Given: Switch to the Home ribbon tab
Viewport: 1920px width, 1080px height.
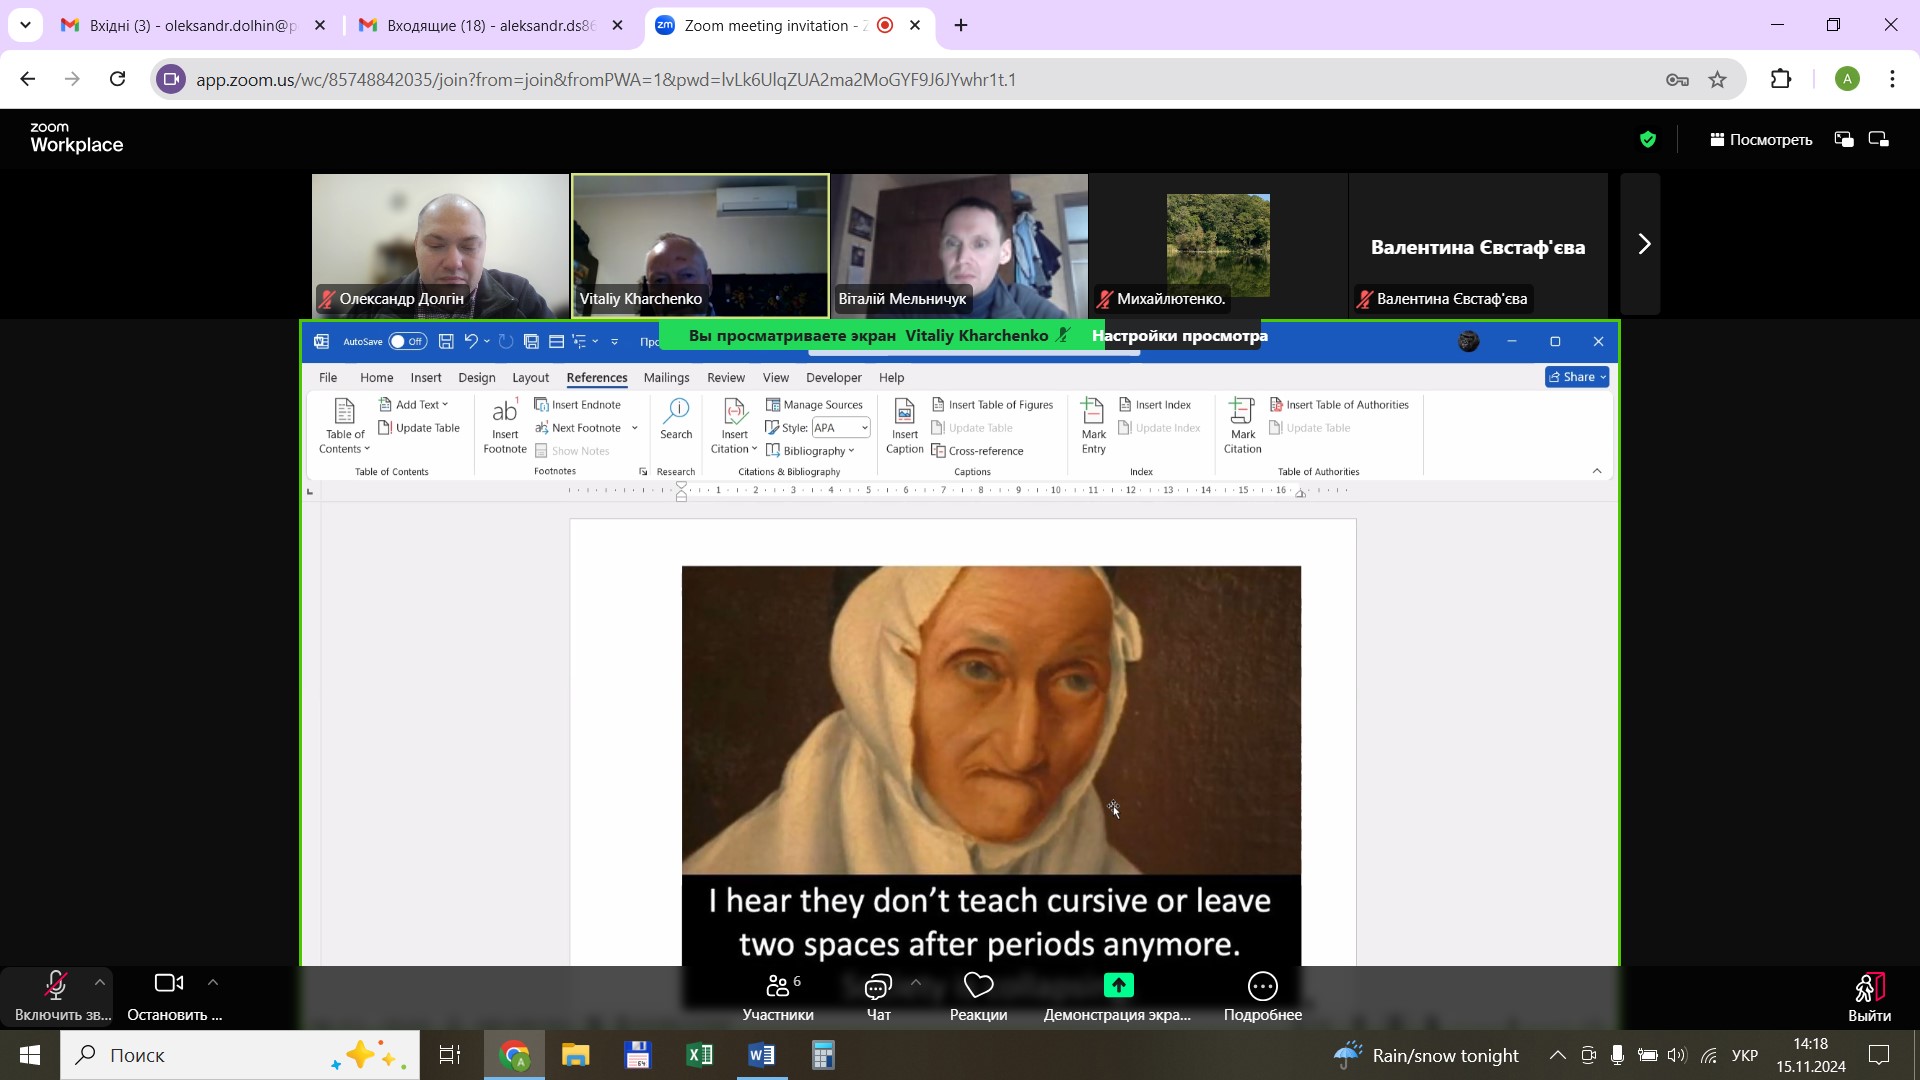Looking at the screenshot, I should click(x=377, y=378).
